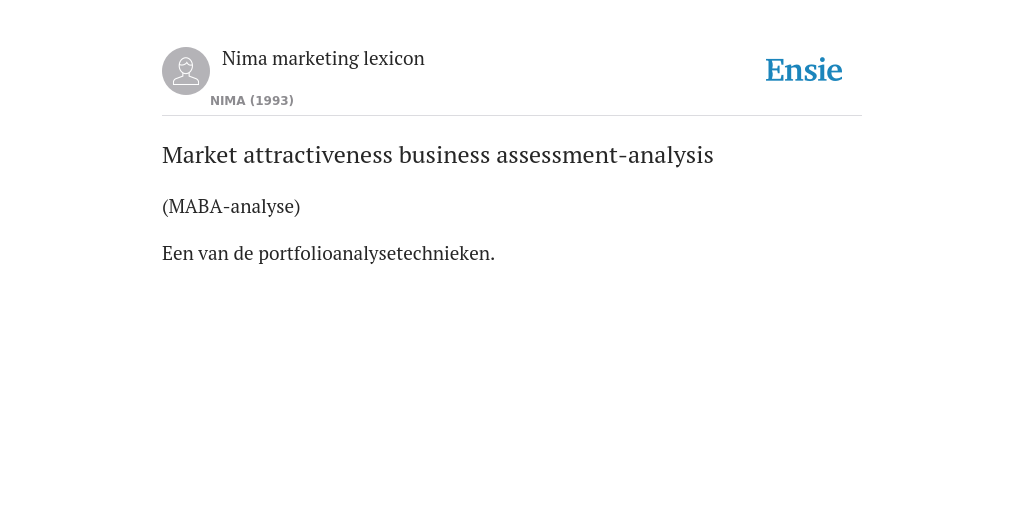Click the Market attractiveness business assessment-analysis heading
Screen dimensions: 1024x512
coord(438,155)
